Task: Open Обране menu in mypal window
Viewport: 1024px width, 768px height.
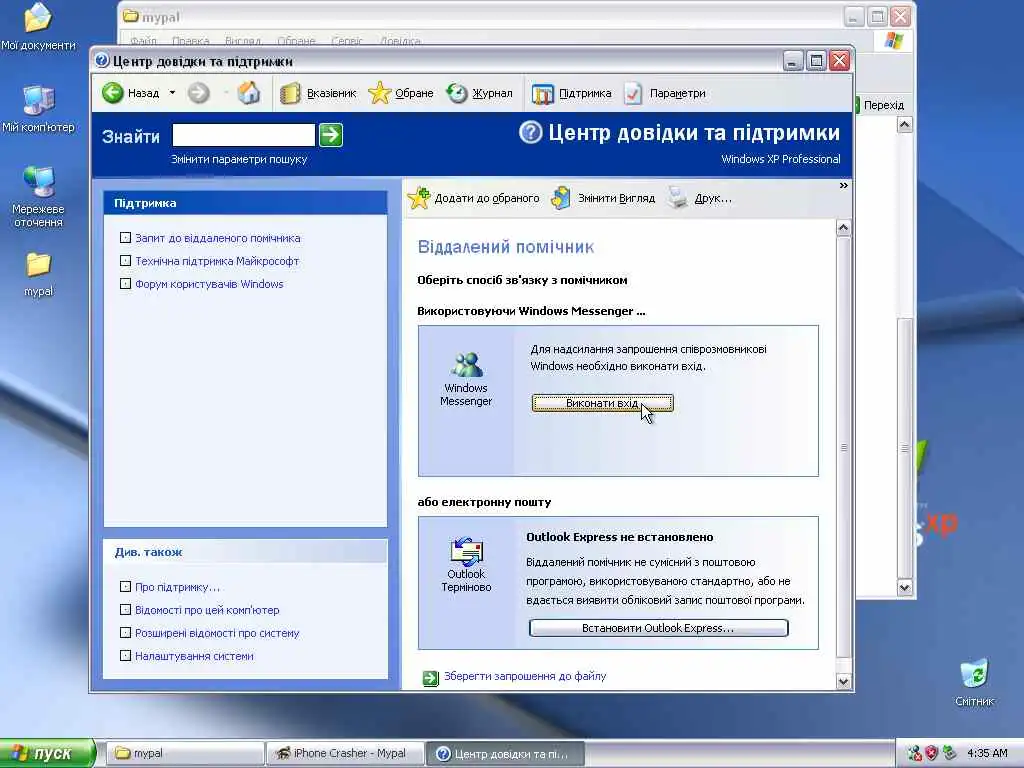Action: click(296, 41)
